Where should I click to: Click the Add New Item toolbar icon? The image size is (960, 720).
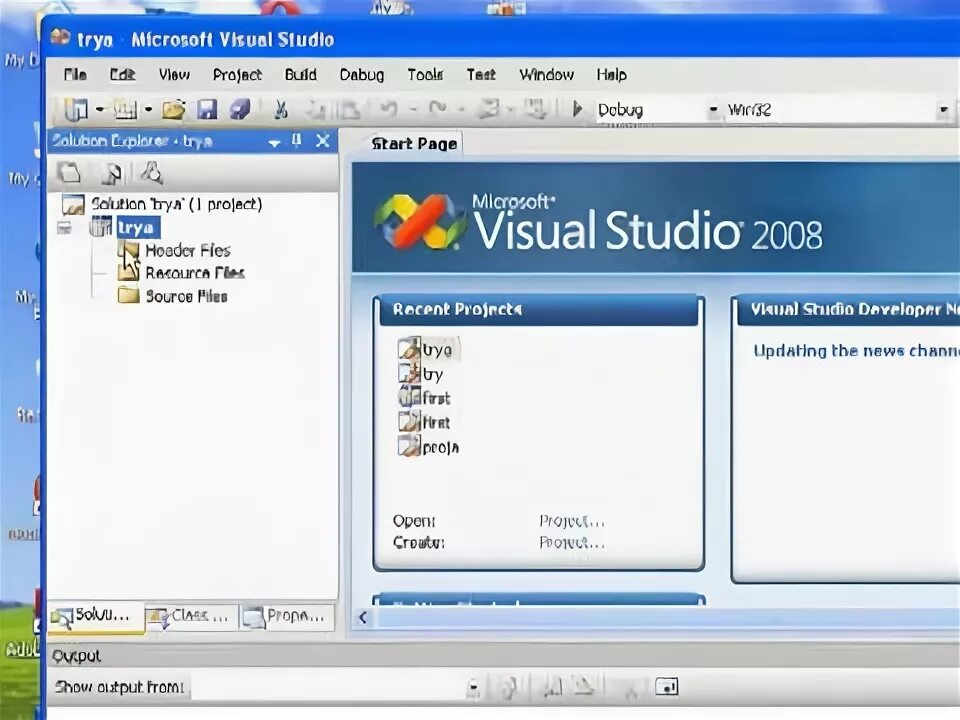[126, 110]
